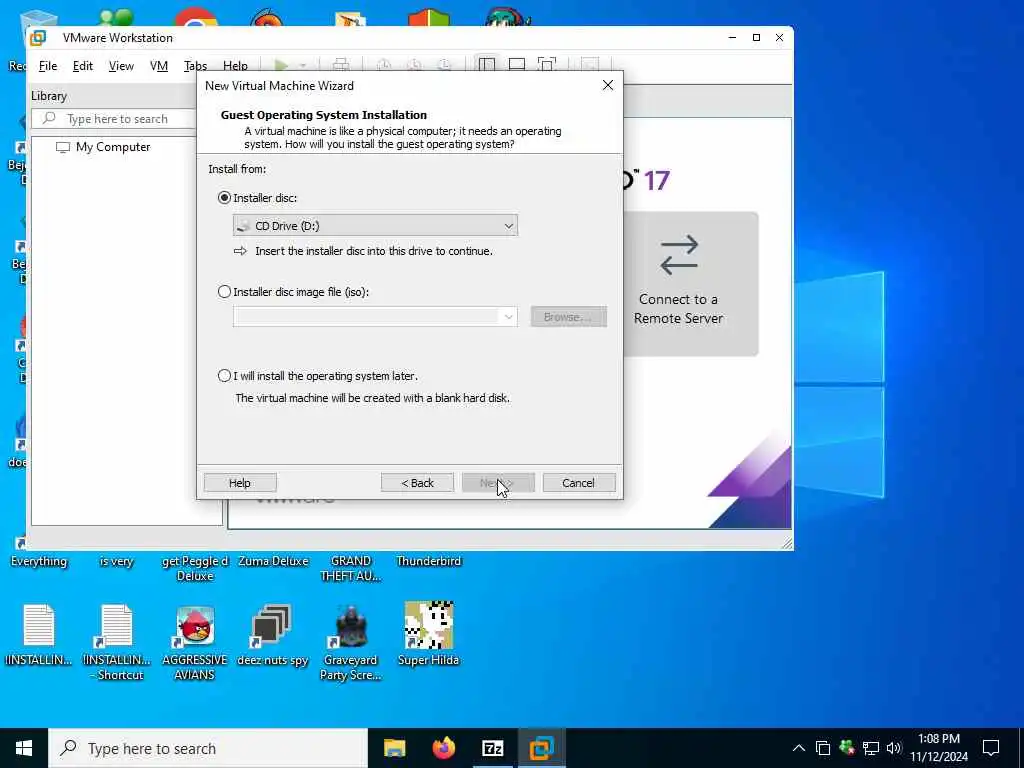Open 7-Zip from the taskbar
1024x768 pixels.
click(x=492, y=748)
